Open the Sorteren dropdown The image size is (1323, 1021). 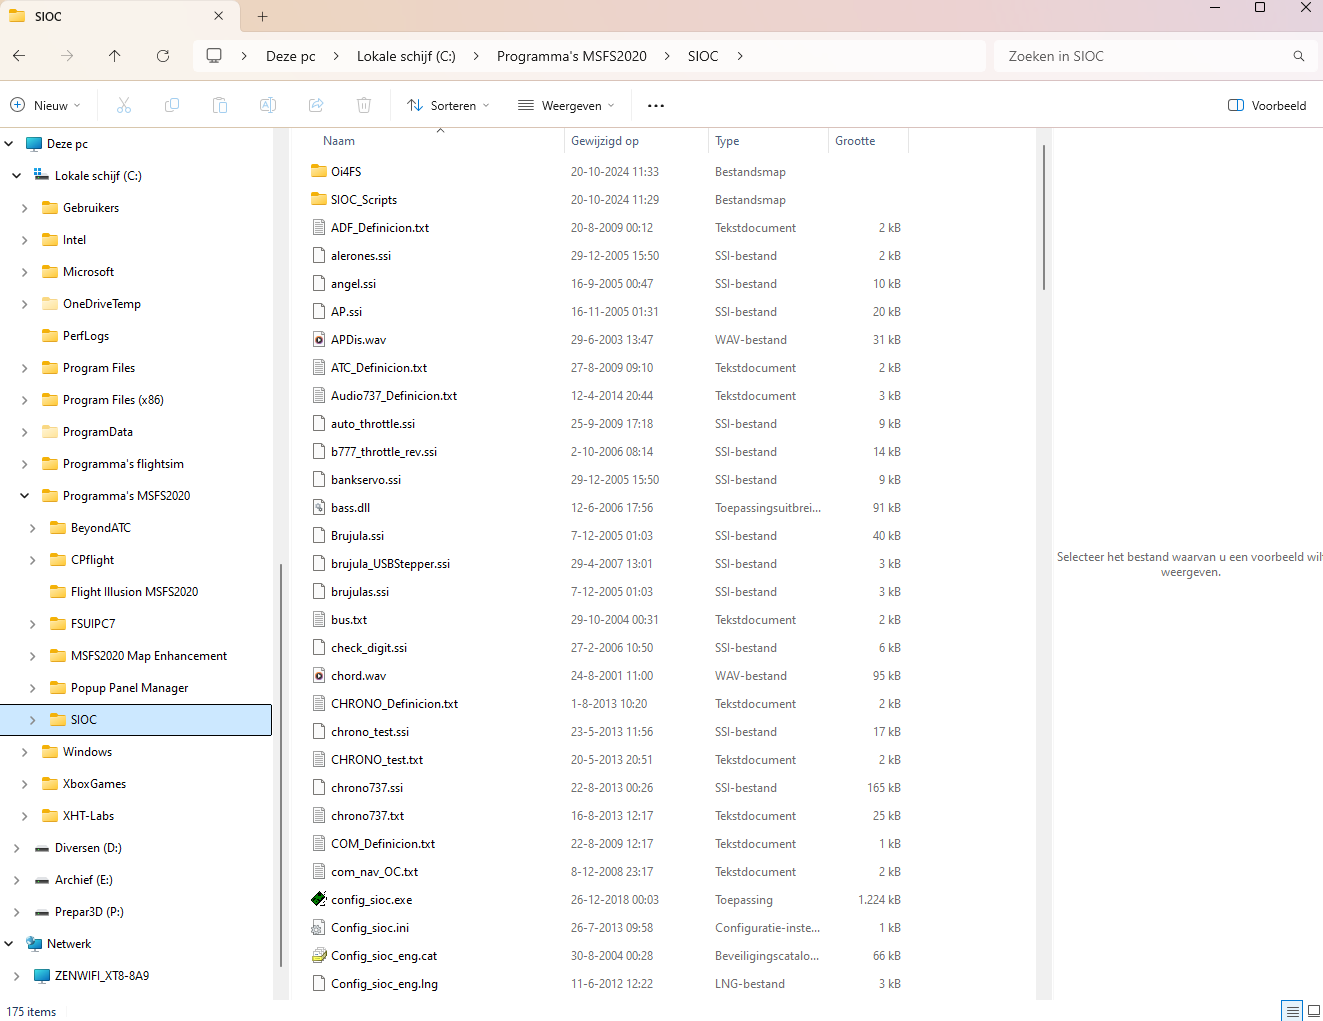pyautogui.click(x=447, y=104)
